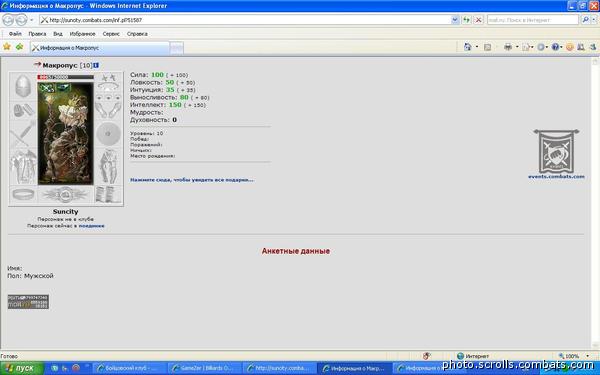Click the empty necklace equipment slot
This screenshot has width=600, height=375.
108,87
